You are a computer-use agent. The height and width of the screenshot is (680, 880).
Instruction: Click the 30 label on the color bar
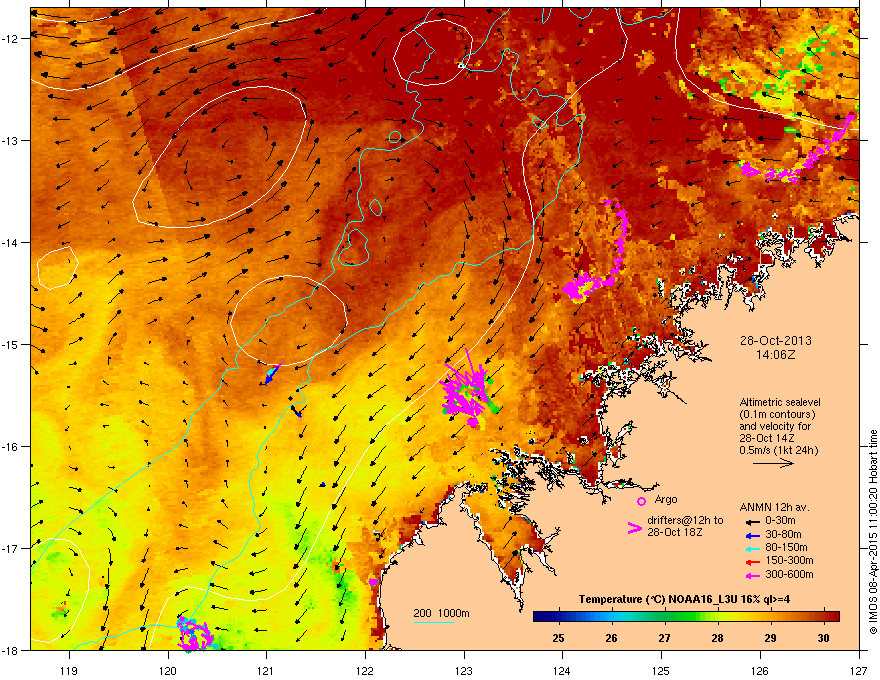pyautogui.click(x=823, y=638)
